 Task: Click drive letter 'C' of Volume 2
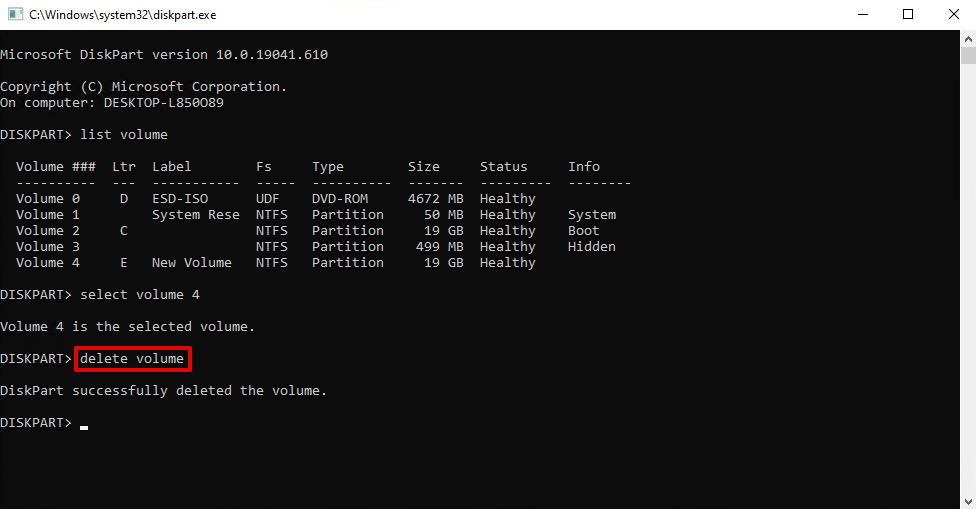click(x=124, y=231)
